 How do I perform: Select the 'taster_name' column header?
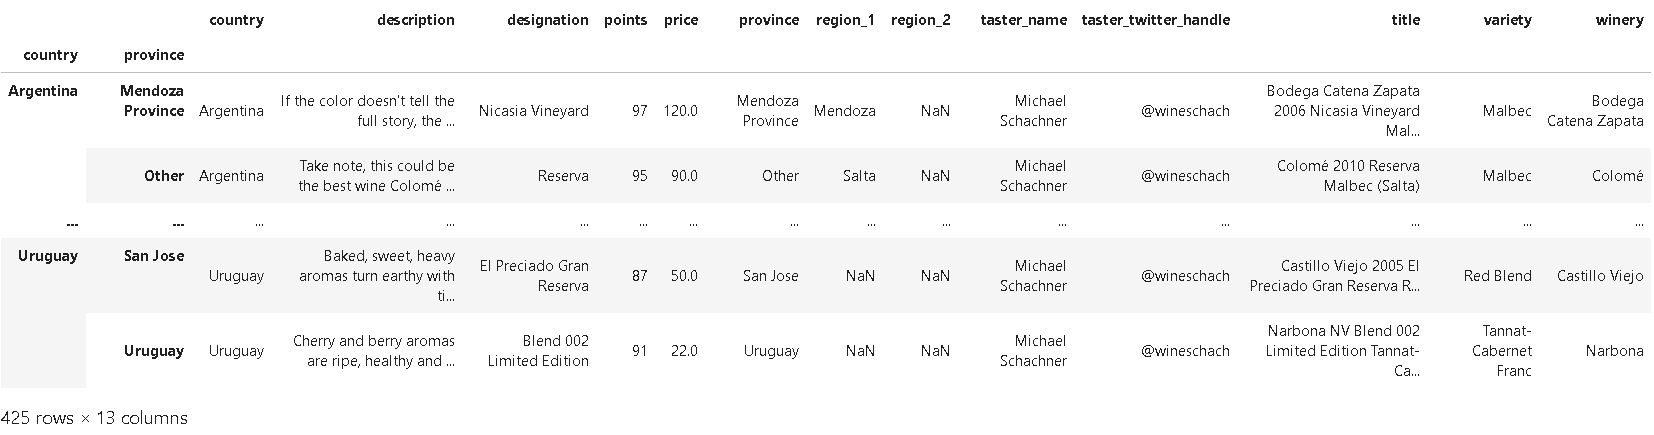(1023, 20)
